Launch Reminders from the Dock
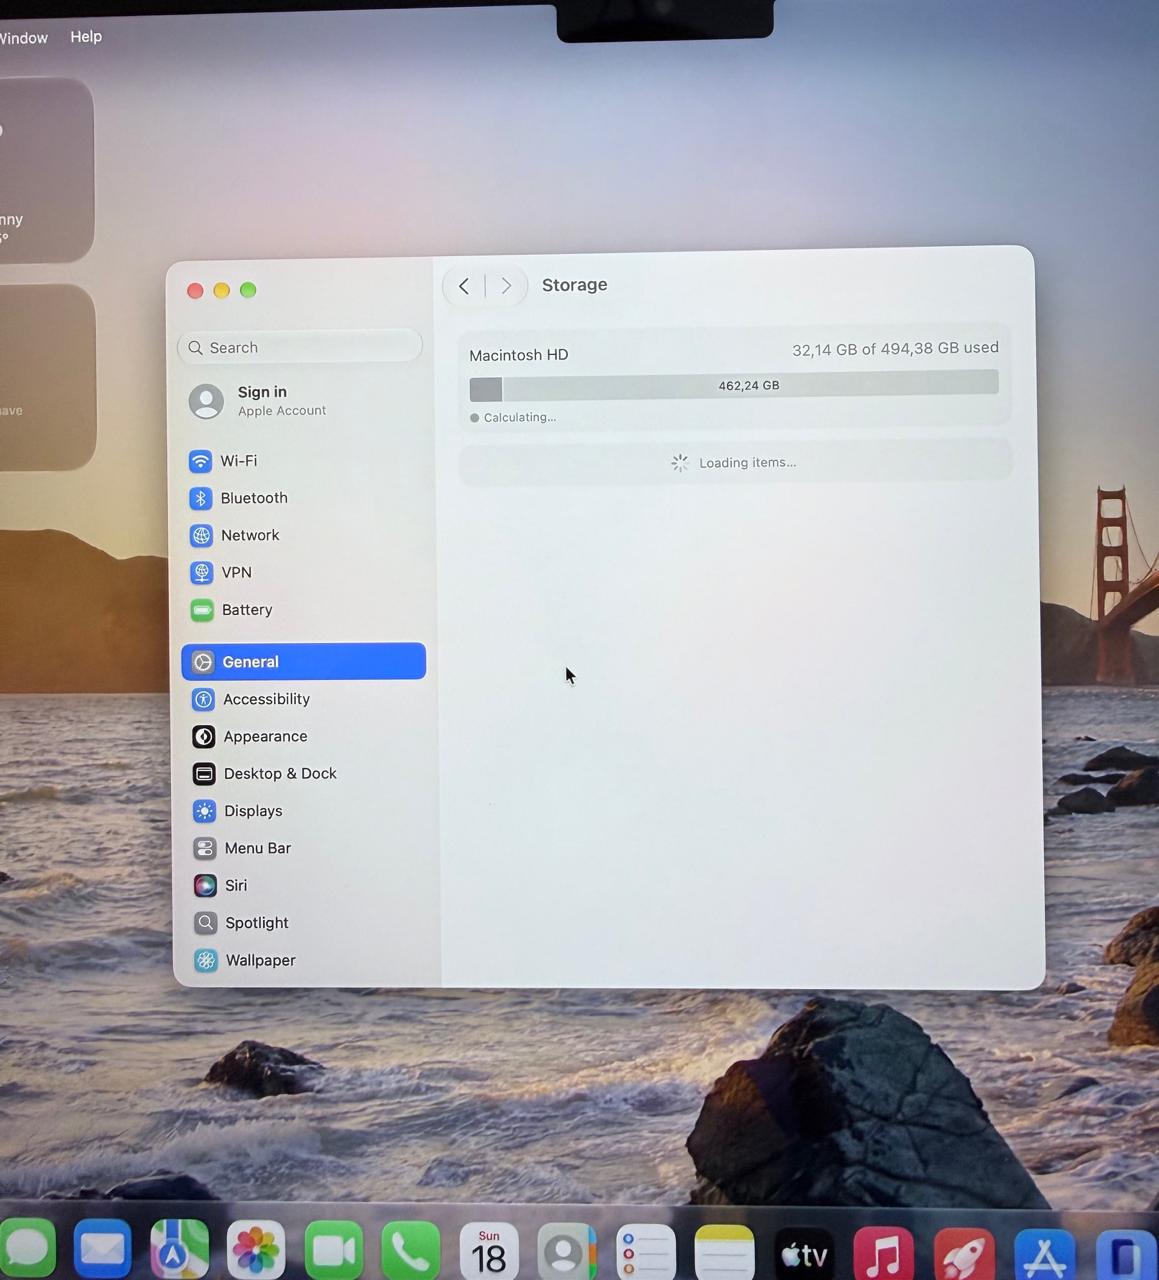This screenshot has width=1159, height=1280. click(x=646, y=1250)
